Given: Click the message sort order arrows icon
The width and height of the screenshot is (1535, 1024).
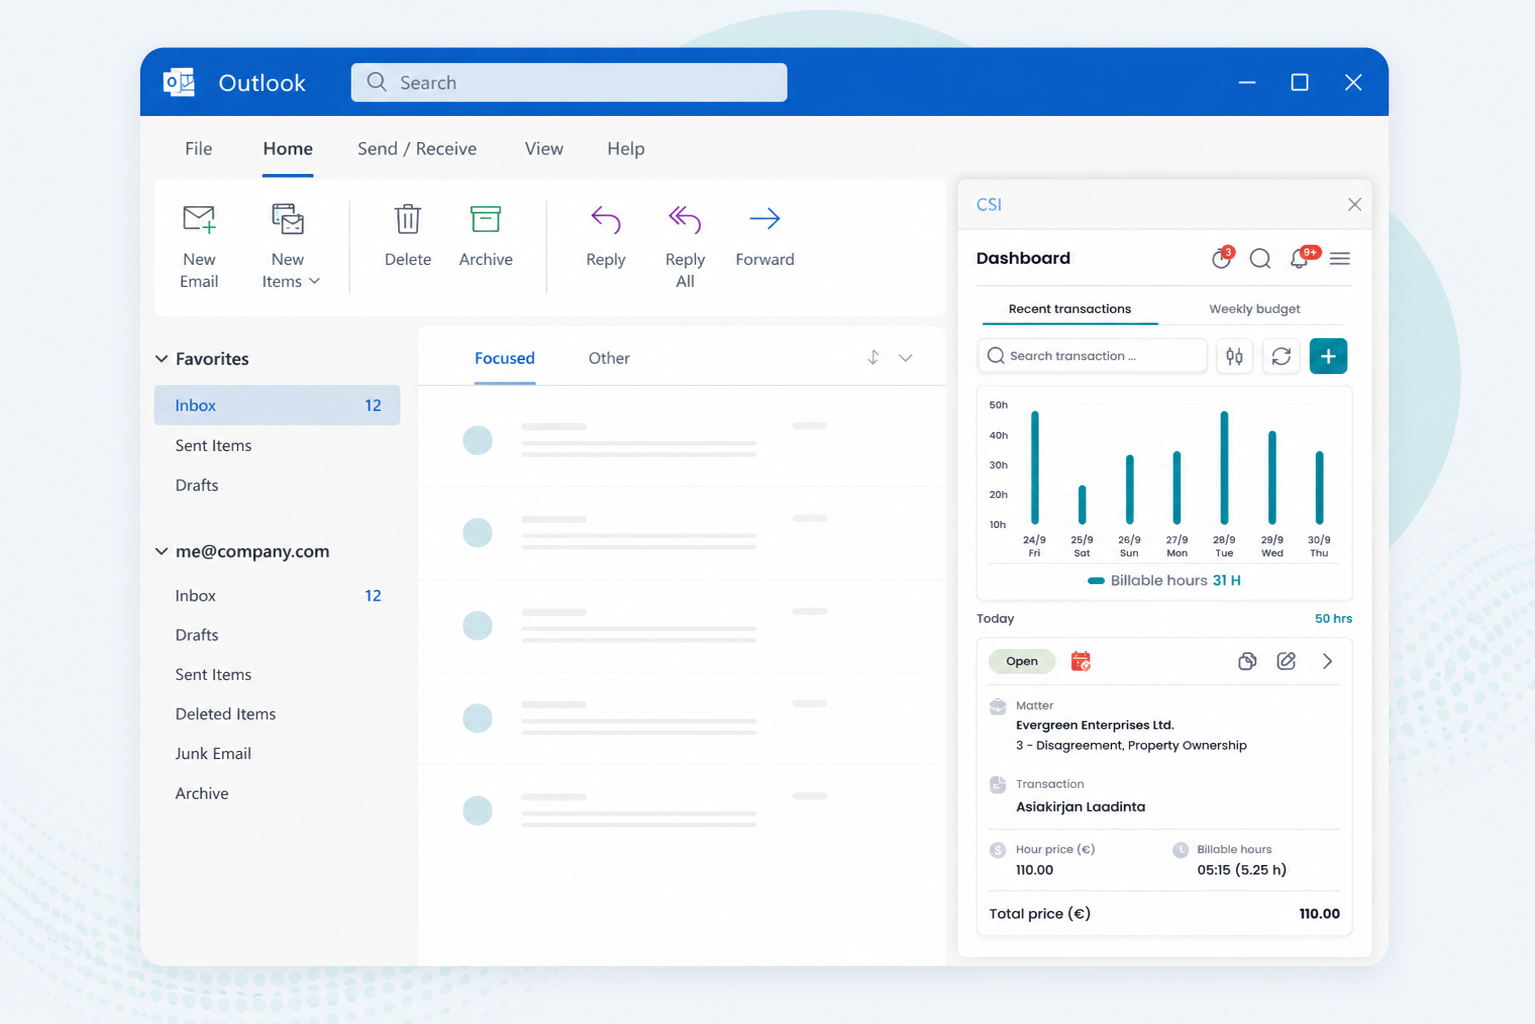Looking at the screenshot, I should tap(873, 358).
